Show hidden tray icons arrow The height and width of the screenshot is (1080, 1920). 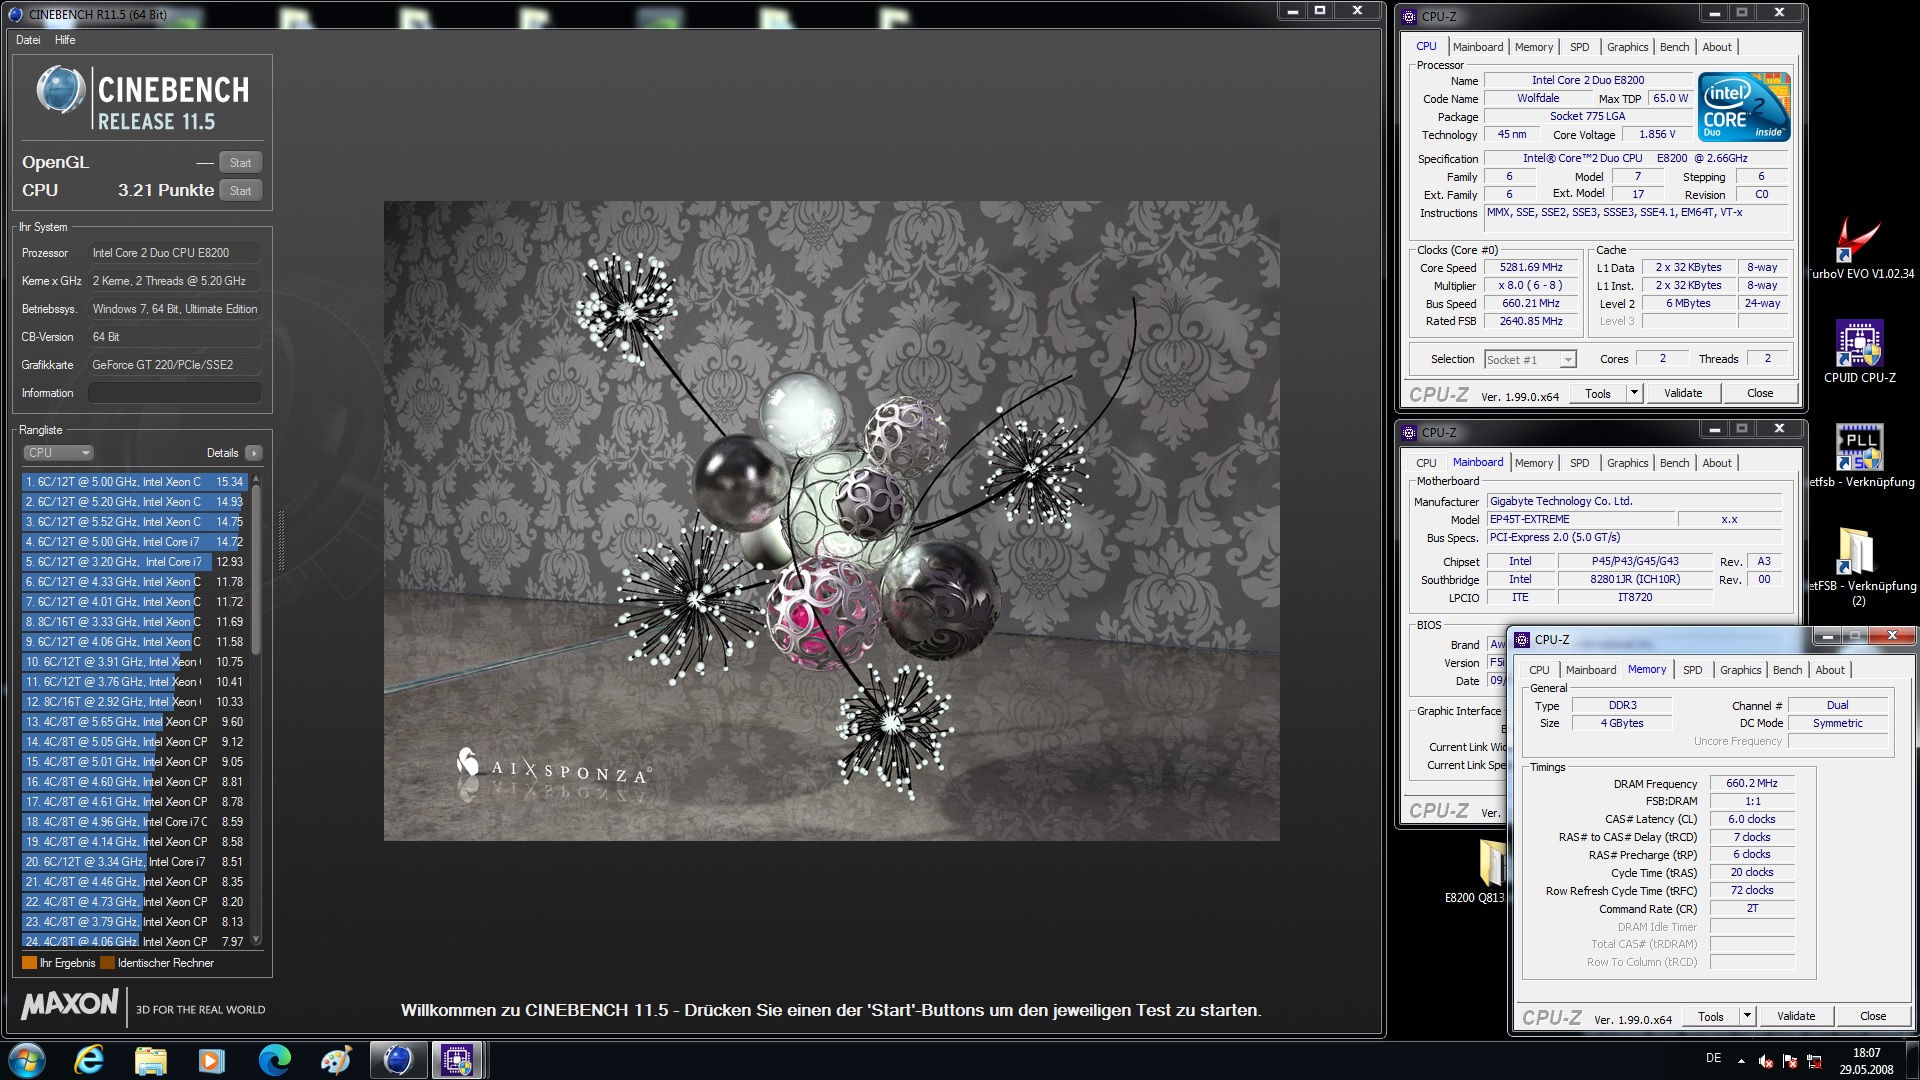tap(1741, 1061)
